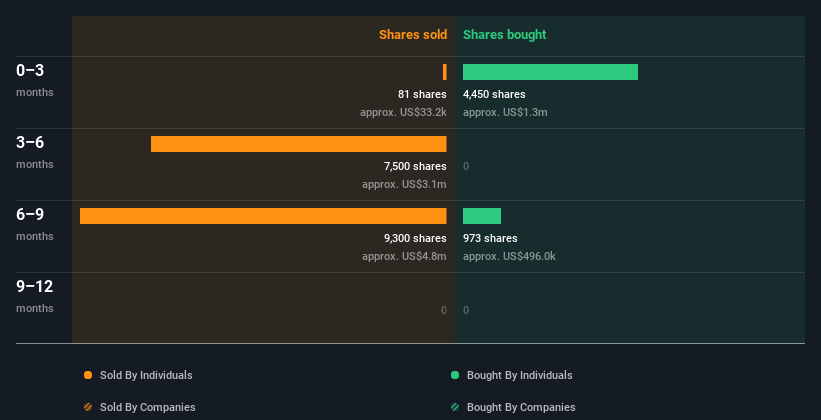Click the approx. US$1.3m value text
The image size is (821, 420).
pyautogui.click(x=505, y=112)
